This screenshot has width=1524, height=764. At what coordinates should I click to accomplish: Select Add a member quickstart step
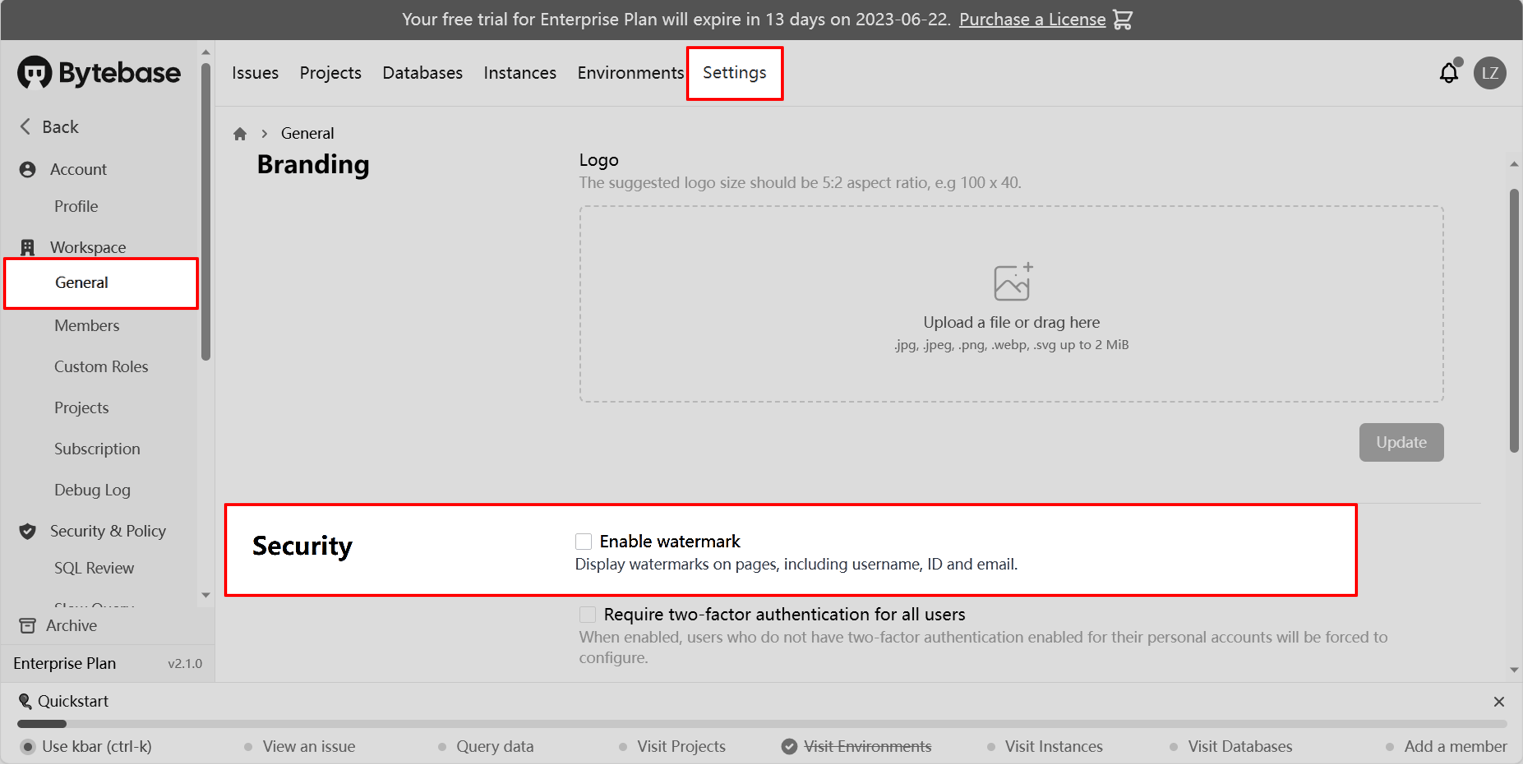pos(1447,746)
